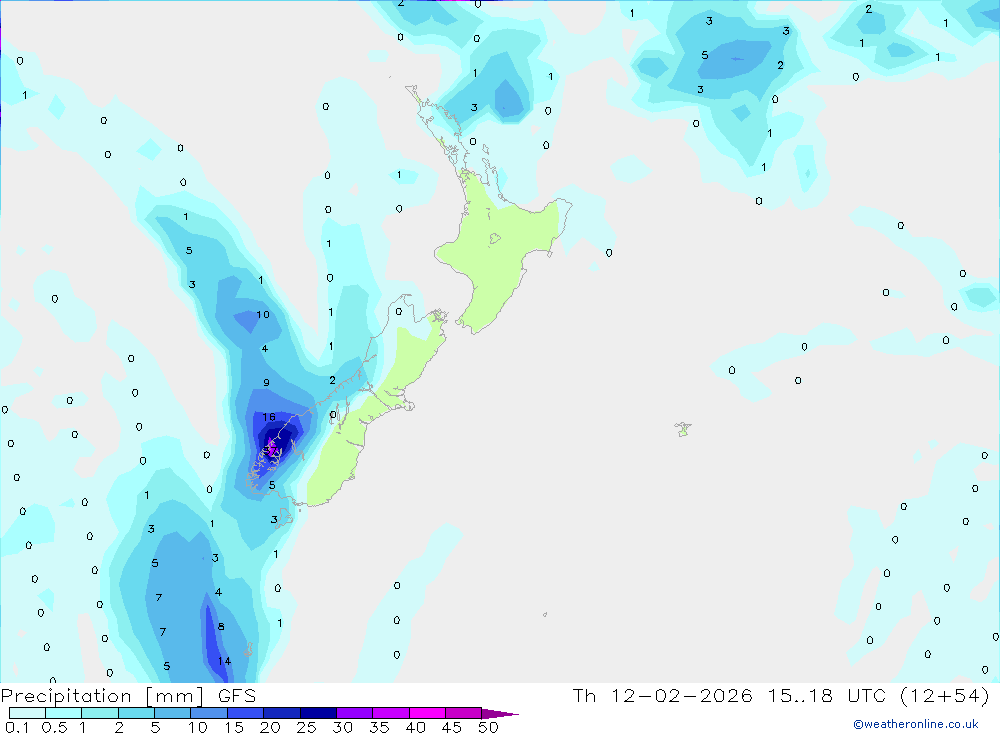This screenshot has height=733, width=1000.
Task: Click legend tick label '35'
Action: coord(379,727)
